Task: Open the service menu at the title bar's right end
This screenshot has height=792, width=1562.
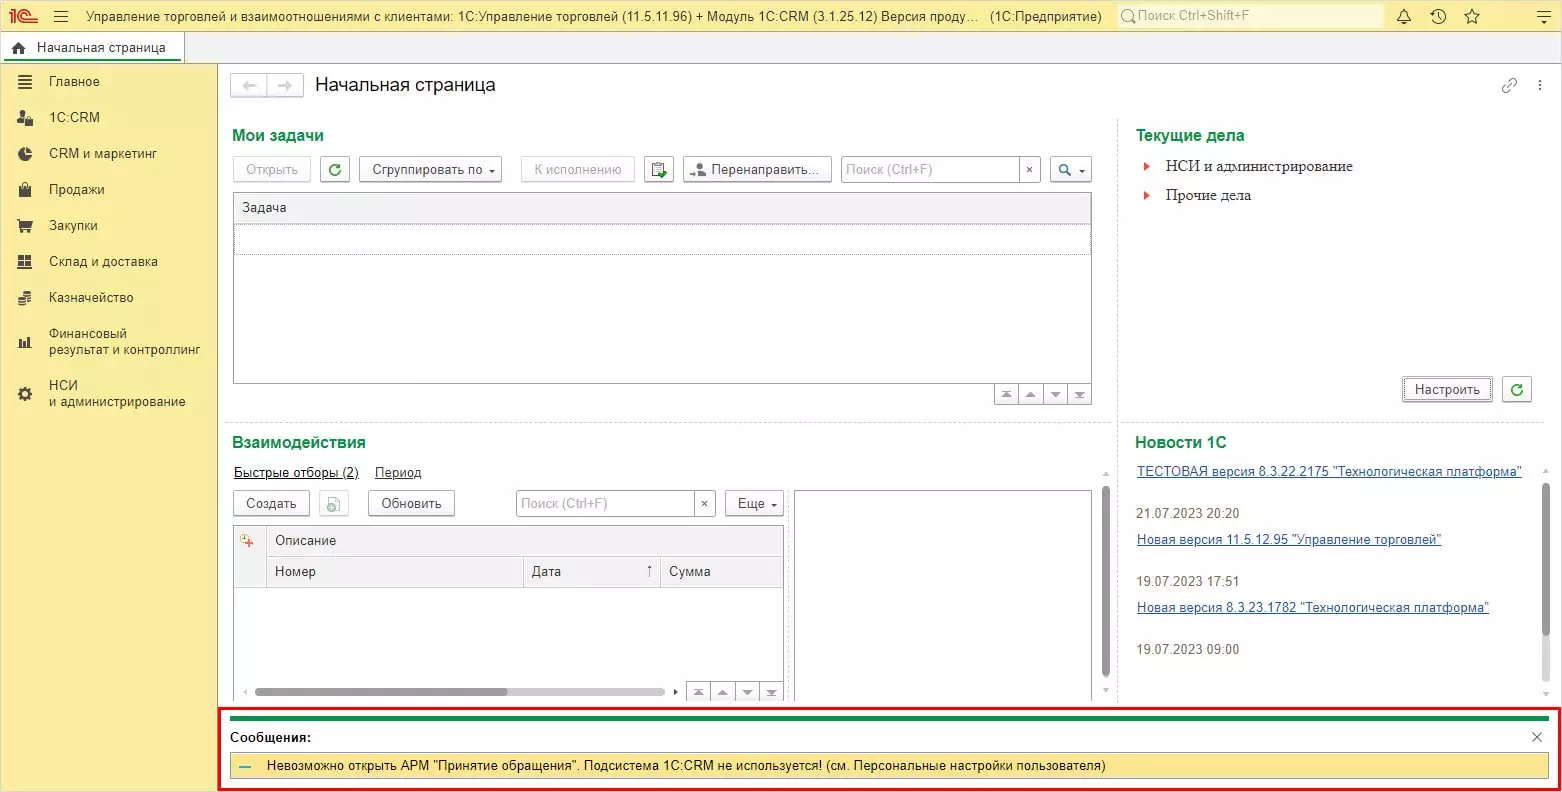Action: [x=1543, y=16]
